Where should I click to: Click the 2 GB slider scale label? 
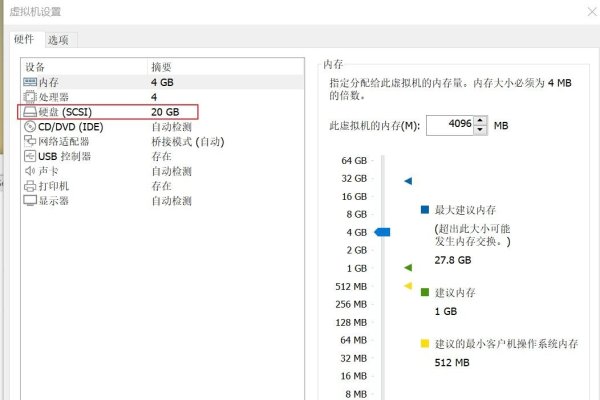point(357,250)
